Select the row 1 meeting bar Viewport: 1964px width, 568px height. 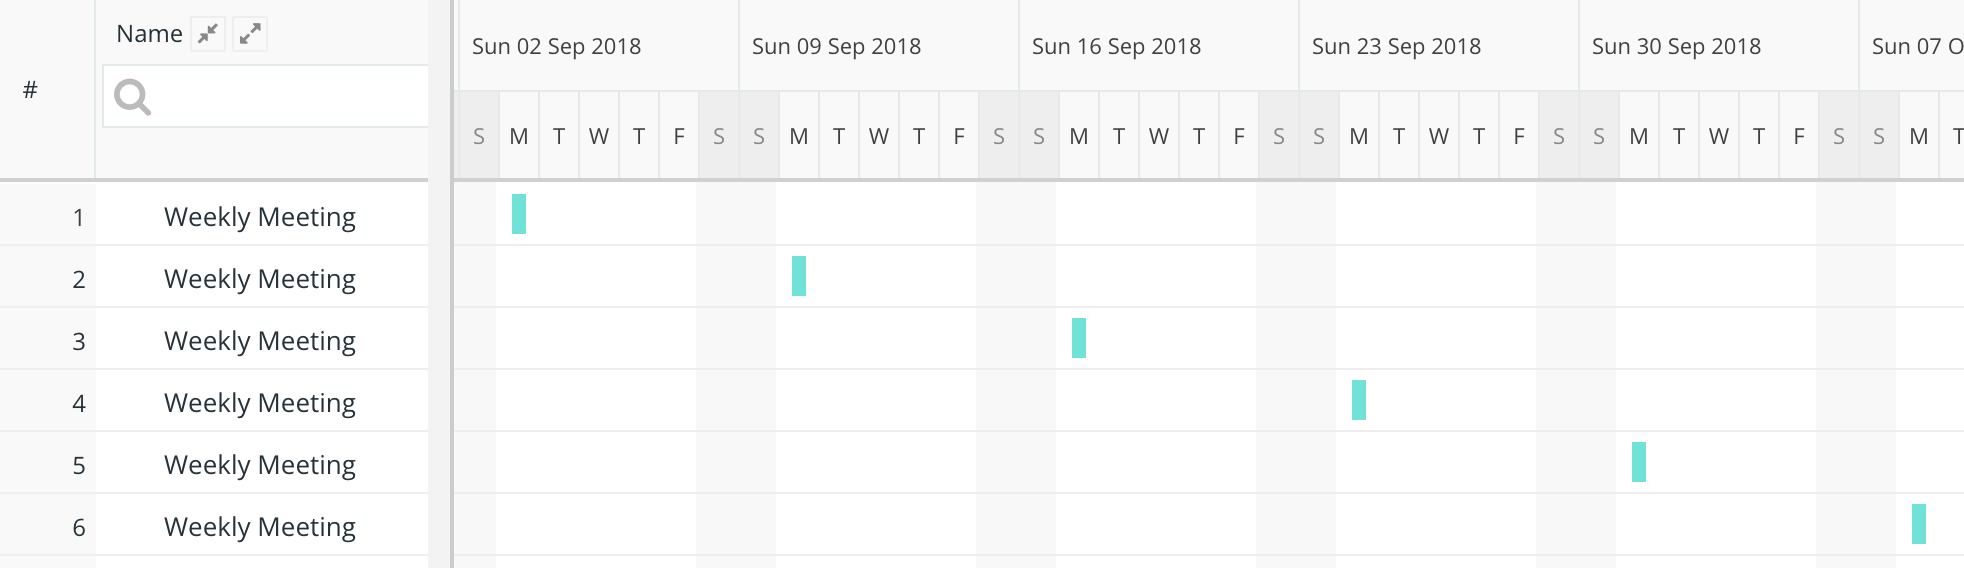[x=519, y=214]
